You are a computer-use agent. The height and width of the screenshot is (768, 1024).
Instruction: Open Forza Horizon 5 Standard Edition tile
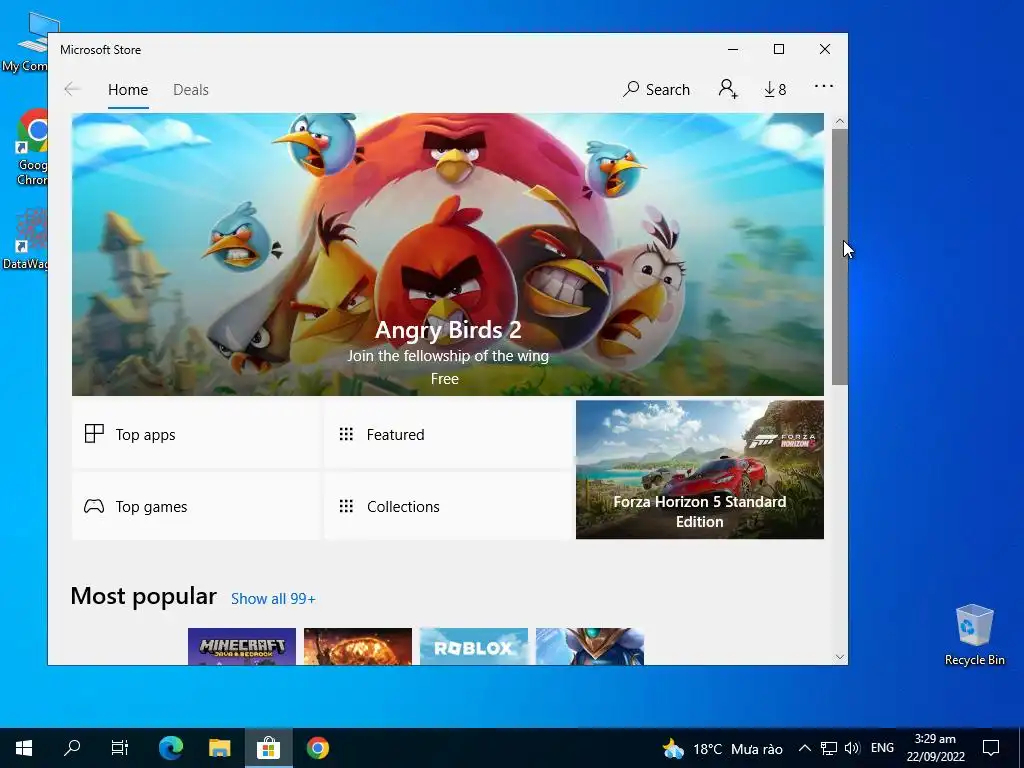click(x=699, y=470)
